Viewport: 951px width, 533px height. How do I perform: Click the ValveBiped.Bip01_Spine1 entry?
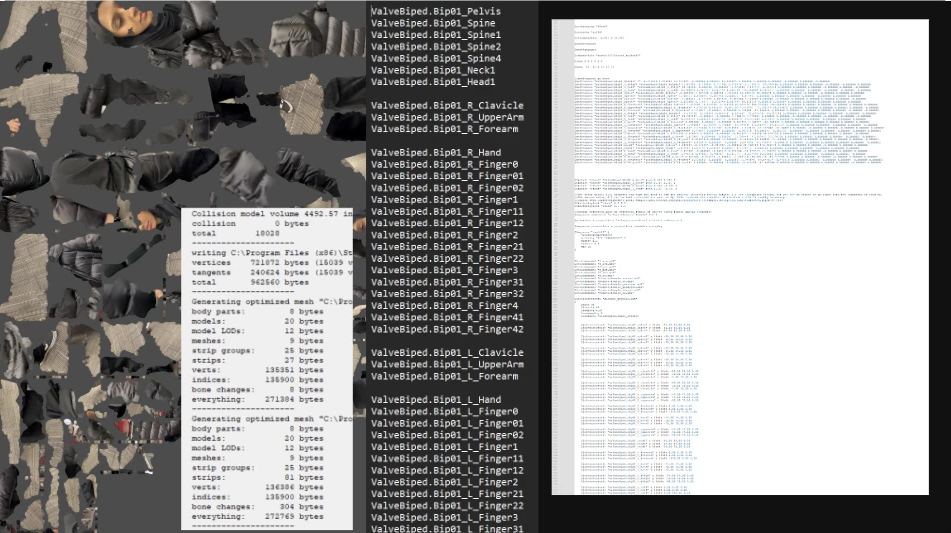436,35
